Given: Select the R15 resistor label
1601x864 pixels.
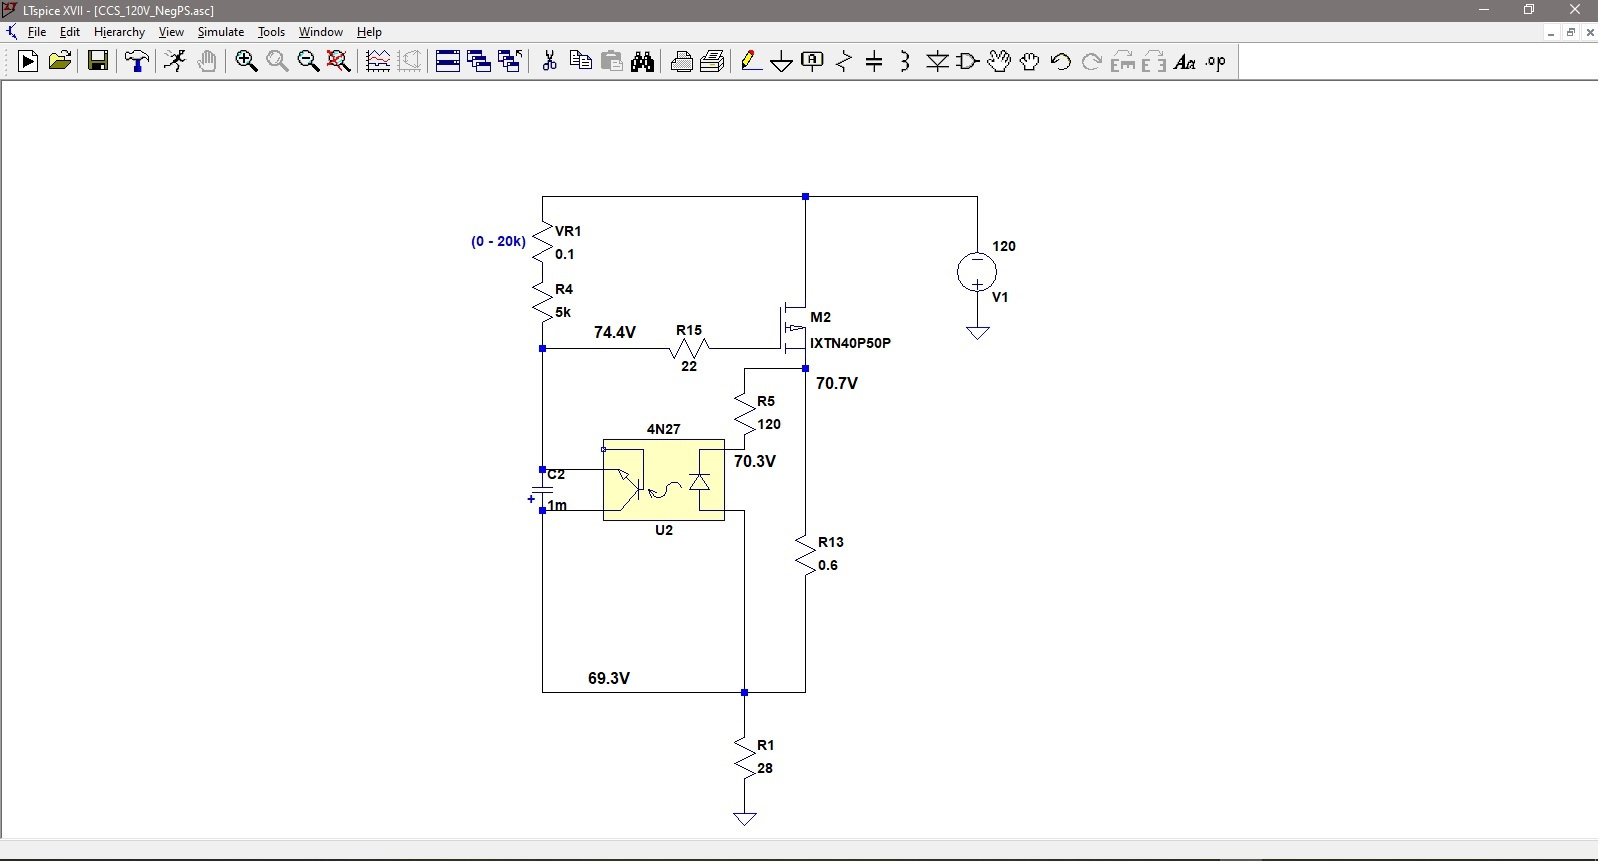Looking at the screenshot, I should click(x=689, y=330).
